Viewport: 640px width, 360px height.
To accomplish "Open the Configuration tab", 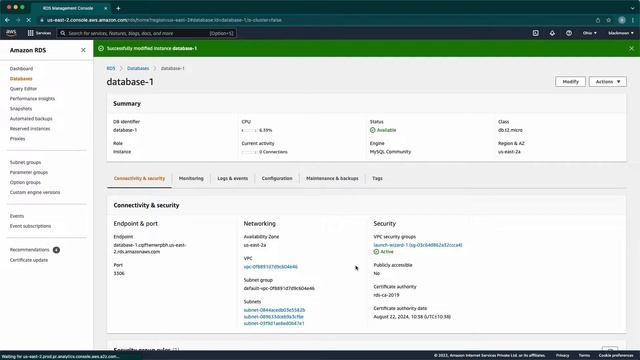I will tap(277, 178).
